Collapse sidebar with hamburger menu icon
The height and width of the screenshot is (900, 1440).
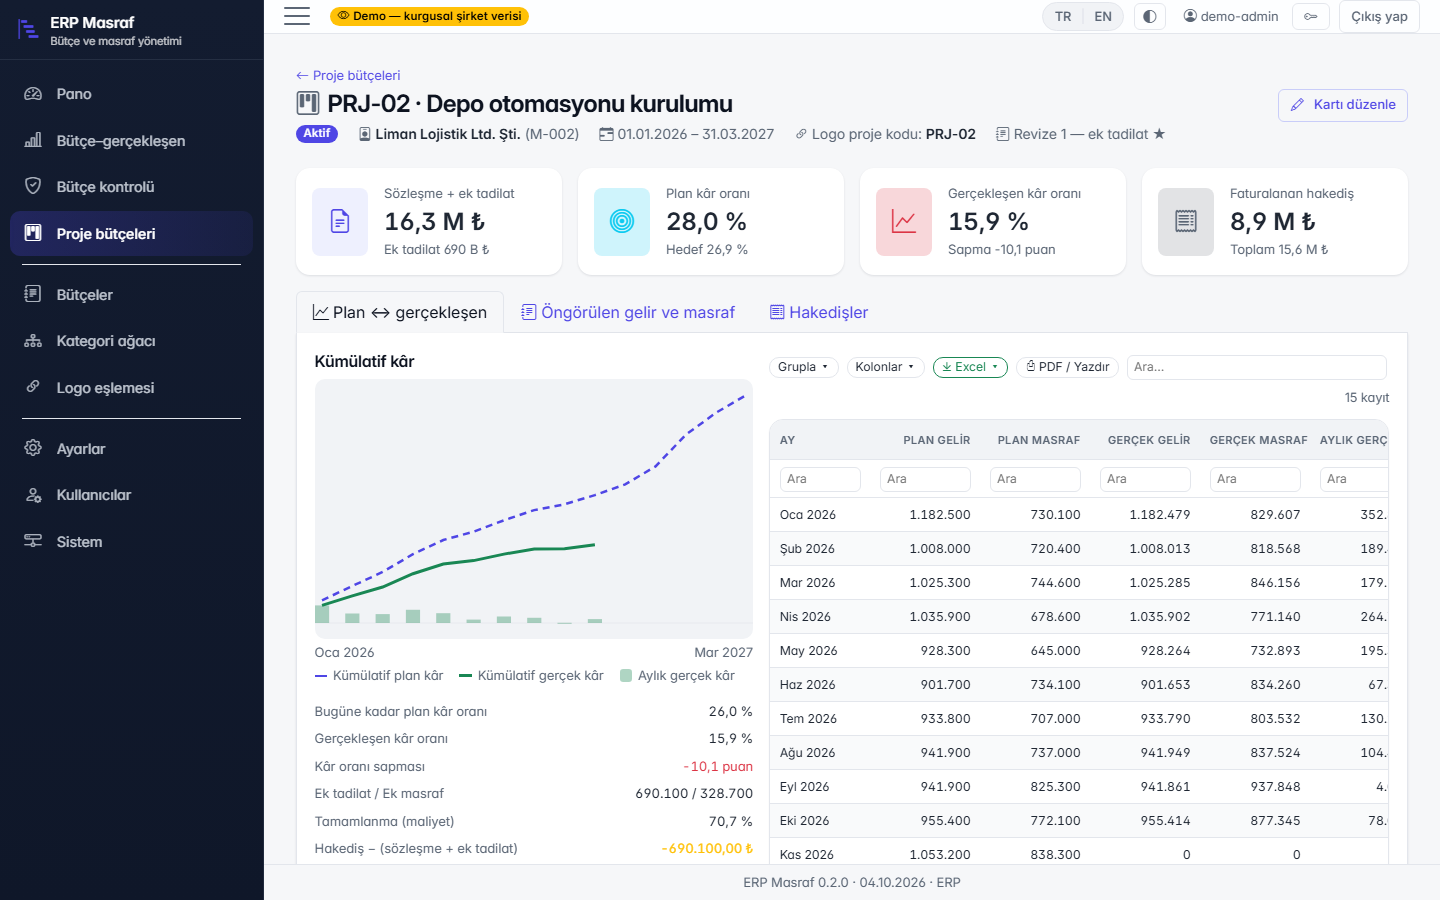coord(297,16)
